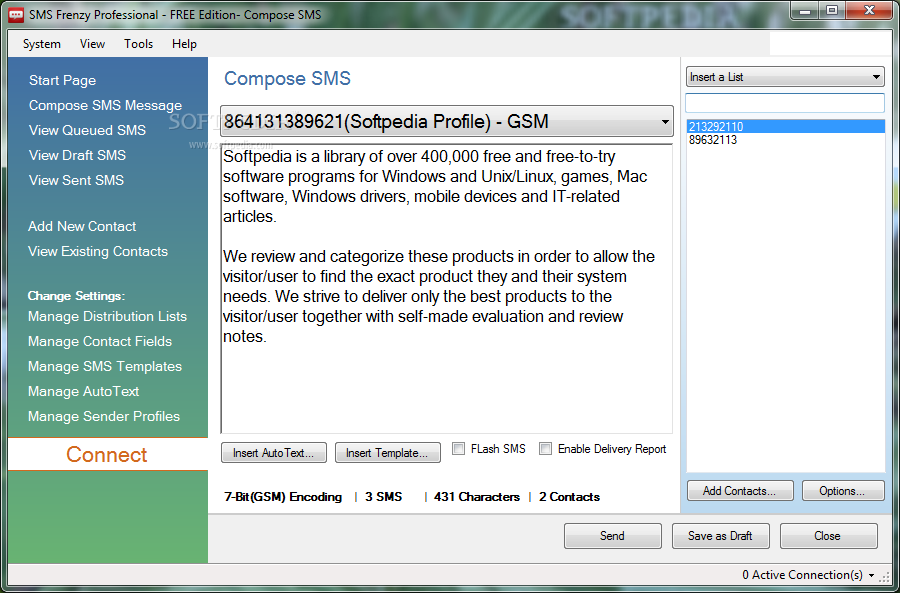Open View Draft SMS

tap(77, 156)
